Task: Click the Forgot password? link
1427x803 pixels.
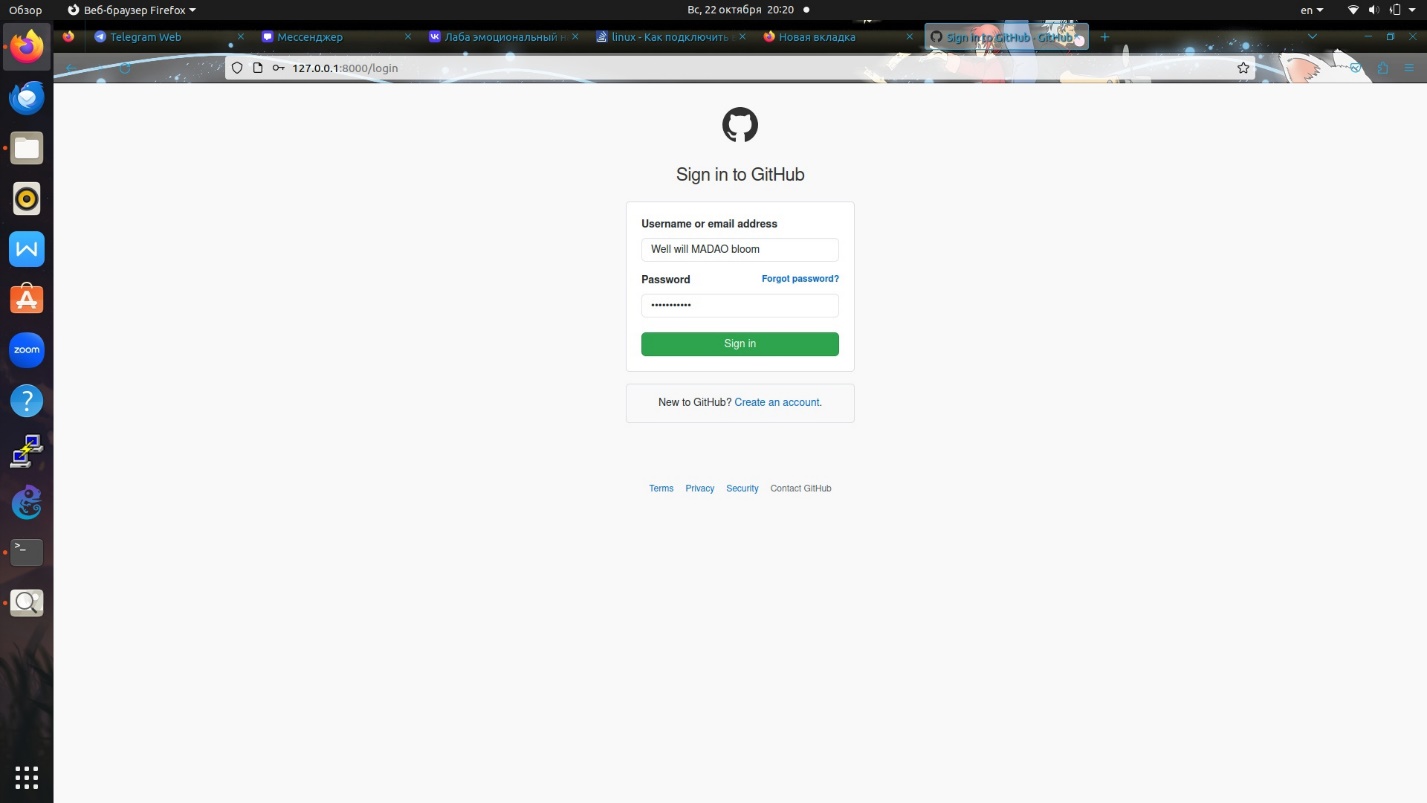Action: (800, 279)
